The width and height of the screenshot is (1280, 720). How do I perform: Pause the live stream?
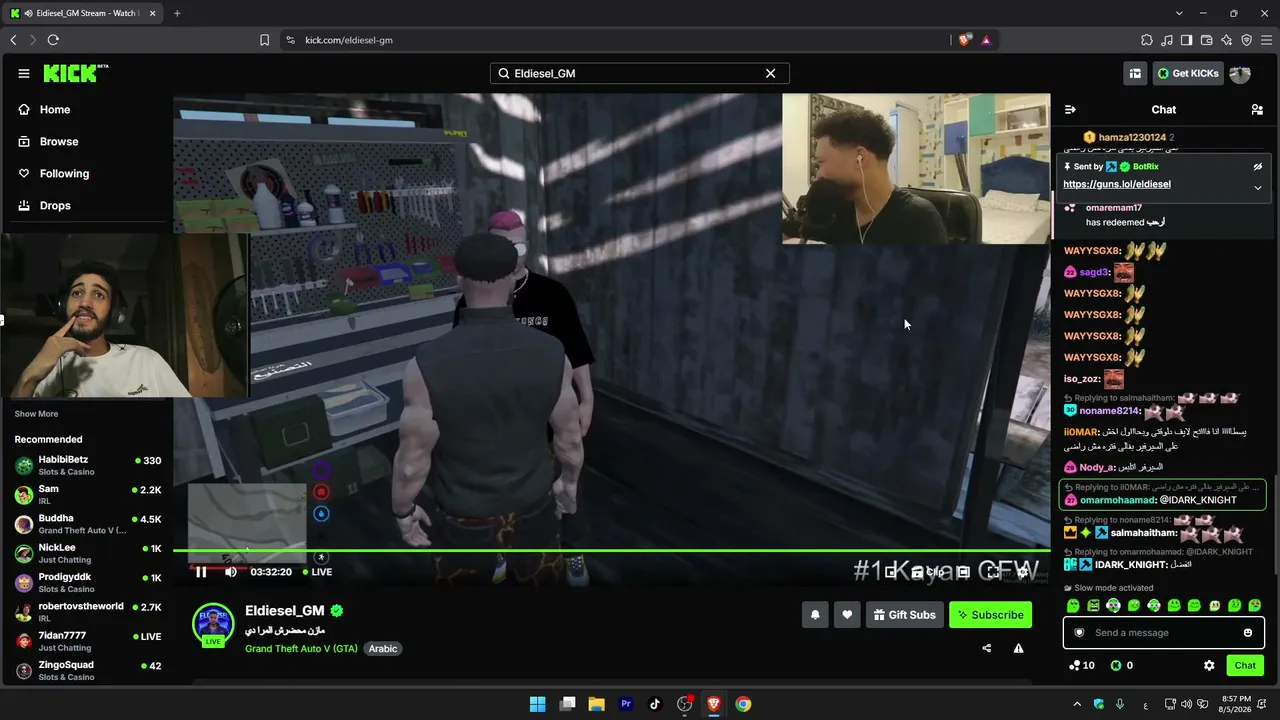coord(201,572)
